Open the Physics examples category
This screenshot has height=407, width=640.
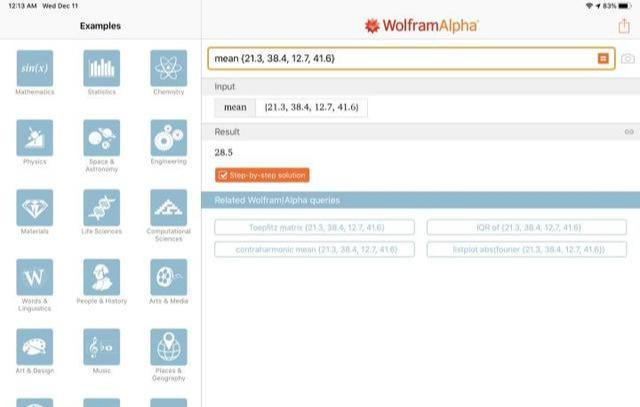35,138
